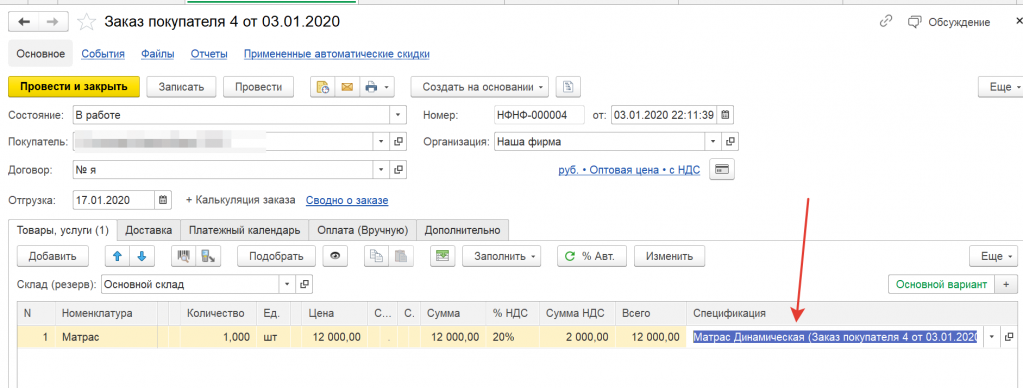Open calendar picker for Отгрузка date
The width and height of the screenshot is (1023, 388).
(163, 200)
